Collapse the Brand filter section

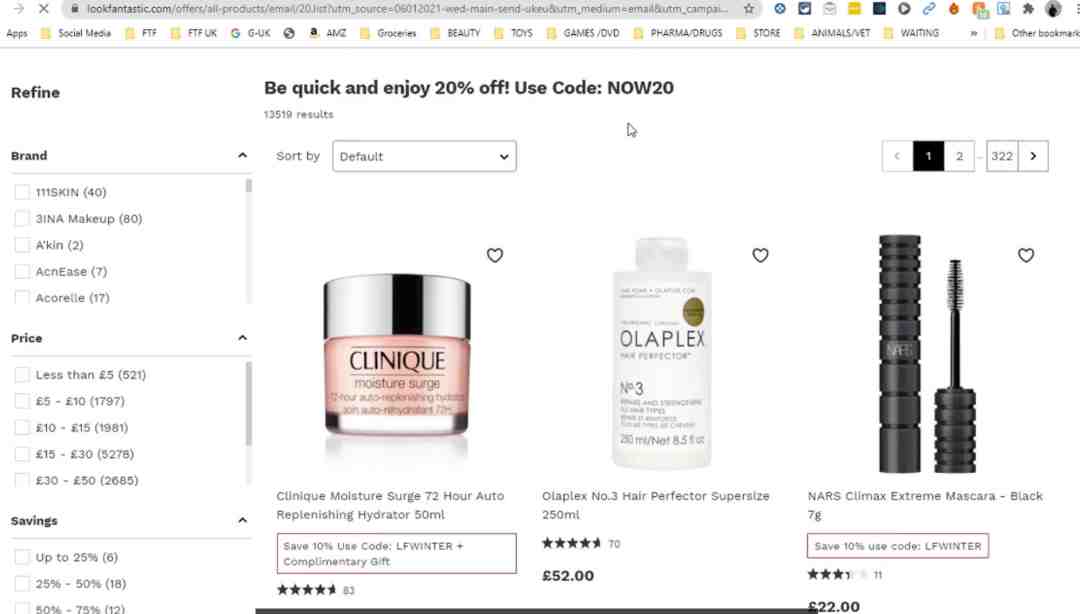[242, 156]
